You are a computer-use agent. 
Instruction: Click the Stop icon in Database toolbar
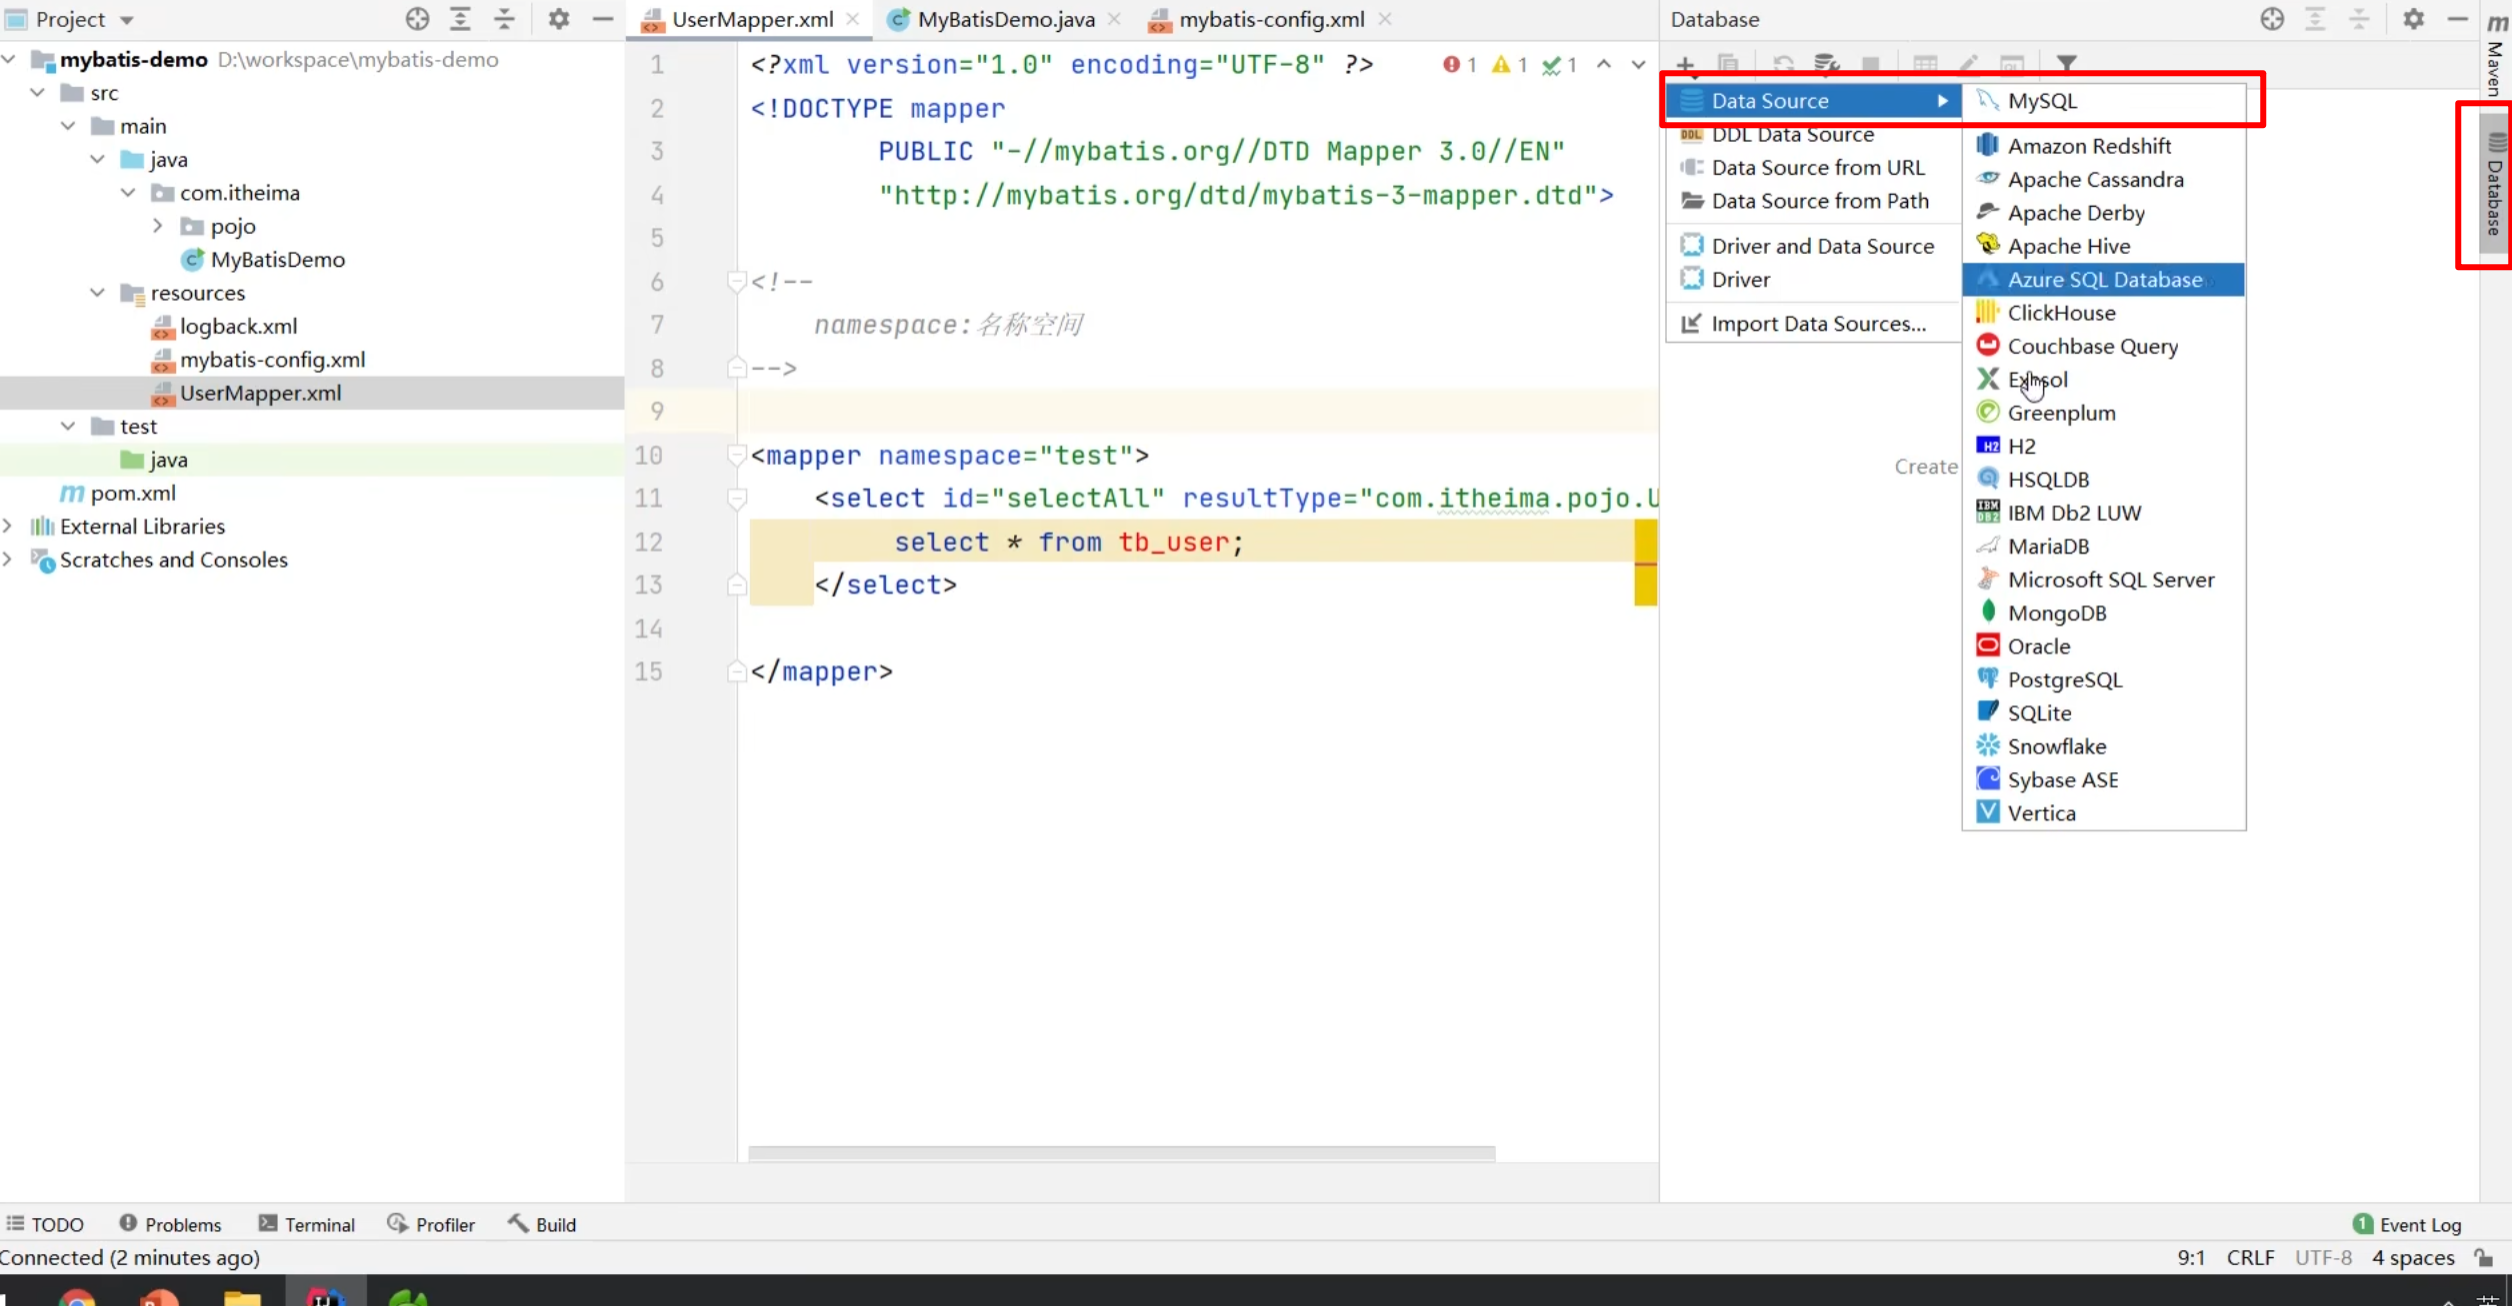pos(1870,65)
